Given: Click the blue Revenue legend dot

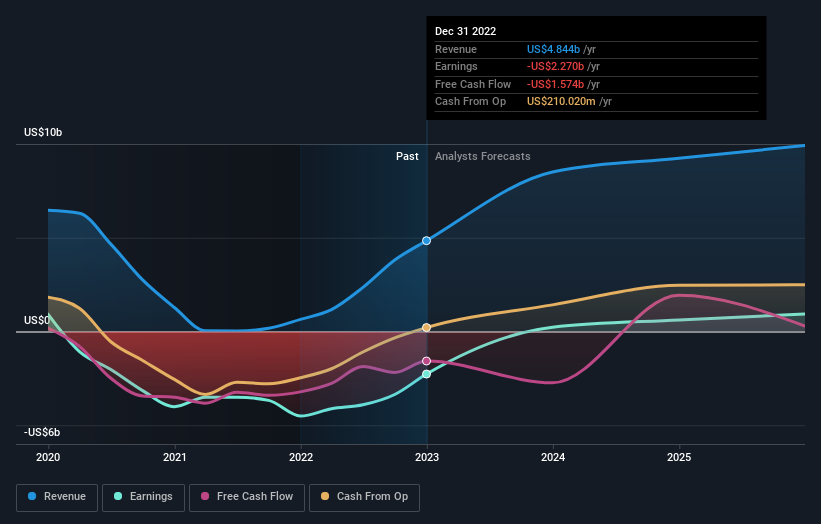Looking at the screenshot, I should 32,496.
